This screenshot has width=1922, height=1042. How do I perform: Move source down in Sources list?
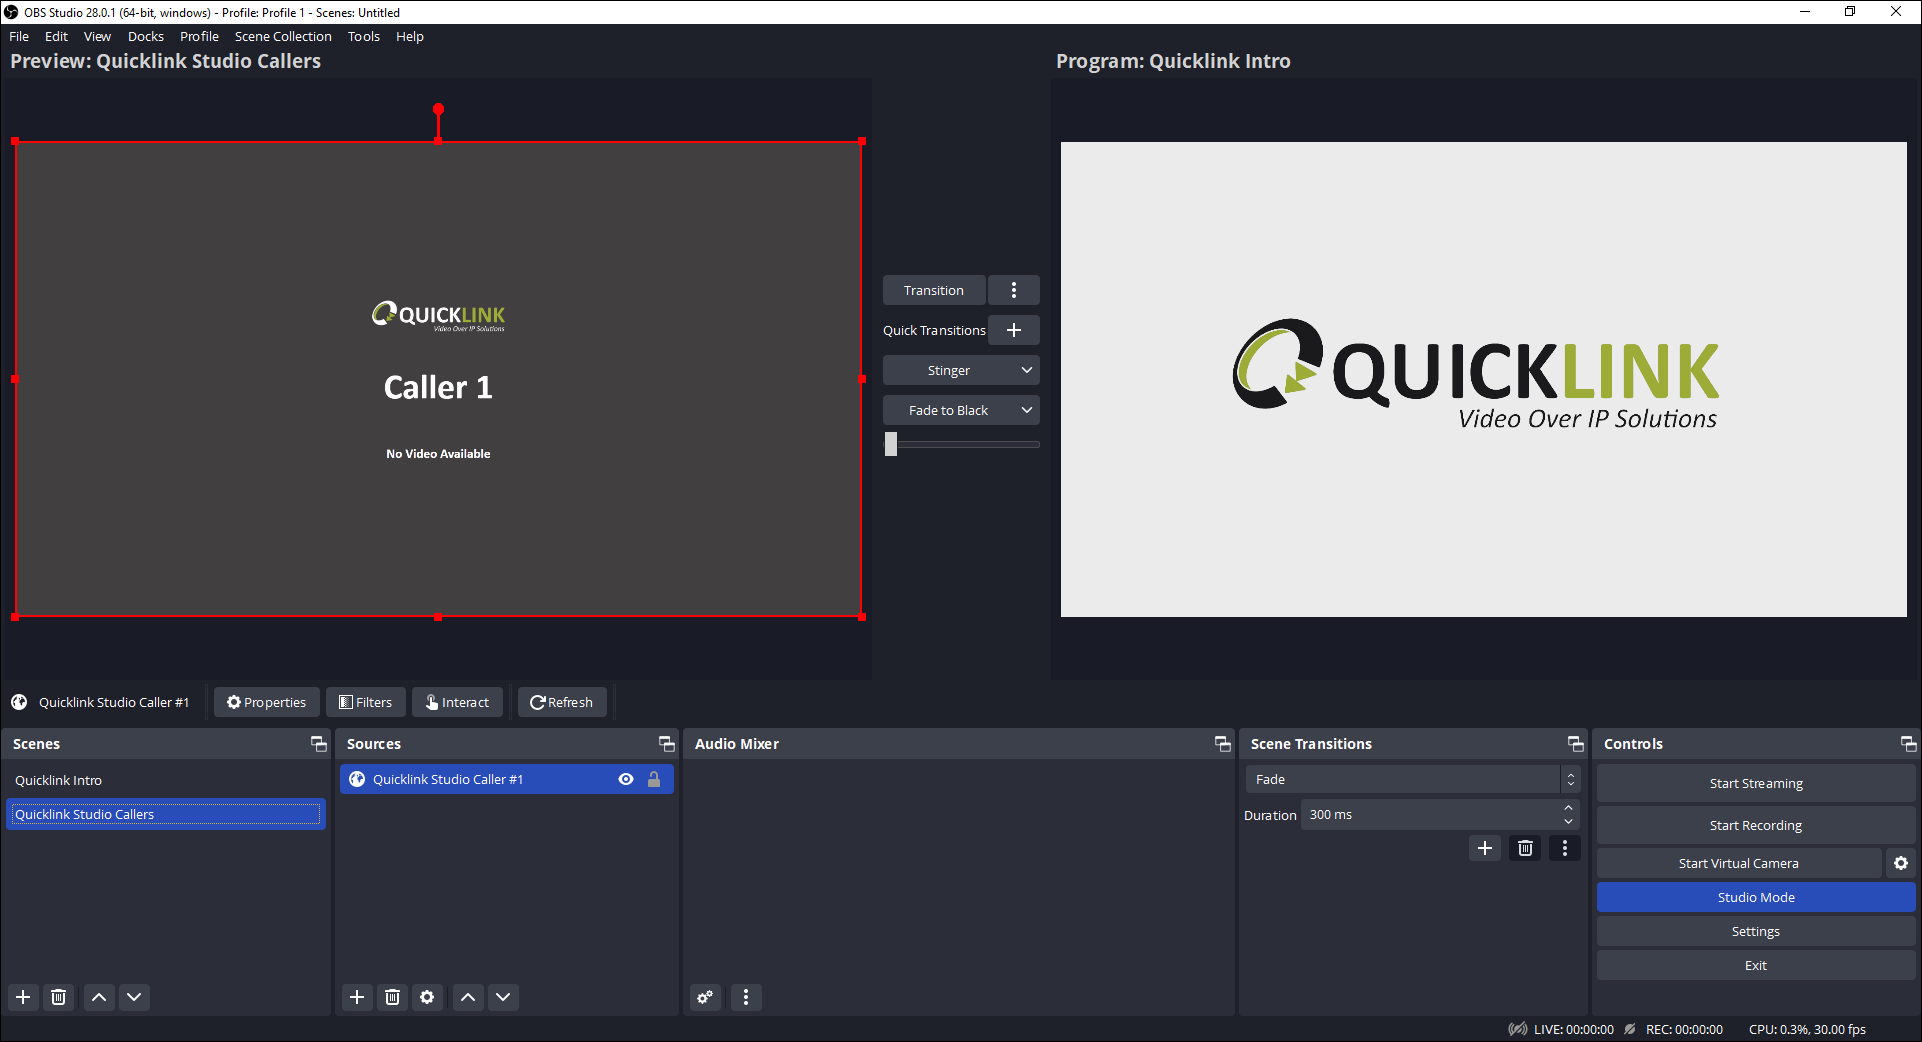click(503, 997)
